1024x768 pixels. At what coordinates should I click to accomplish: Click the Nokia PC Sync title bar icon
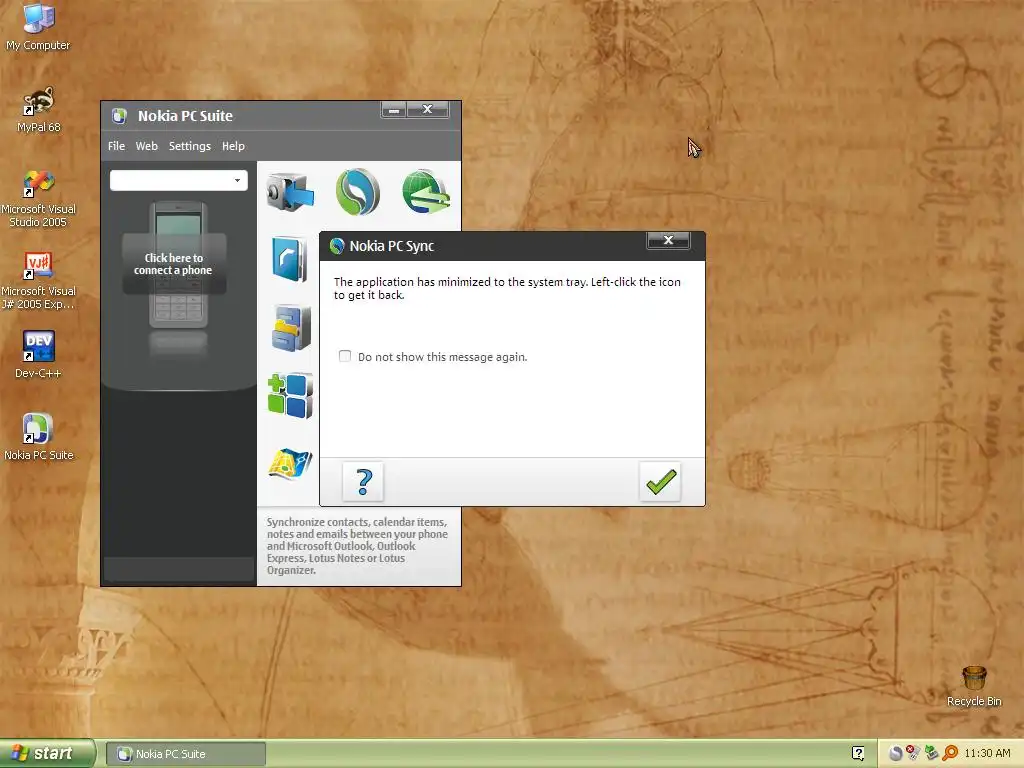tap(337, 246)
